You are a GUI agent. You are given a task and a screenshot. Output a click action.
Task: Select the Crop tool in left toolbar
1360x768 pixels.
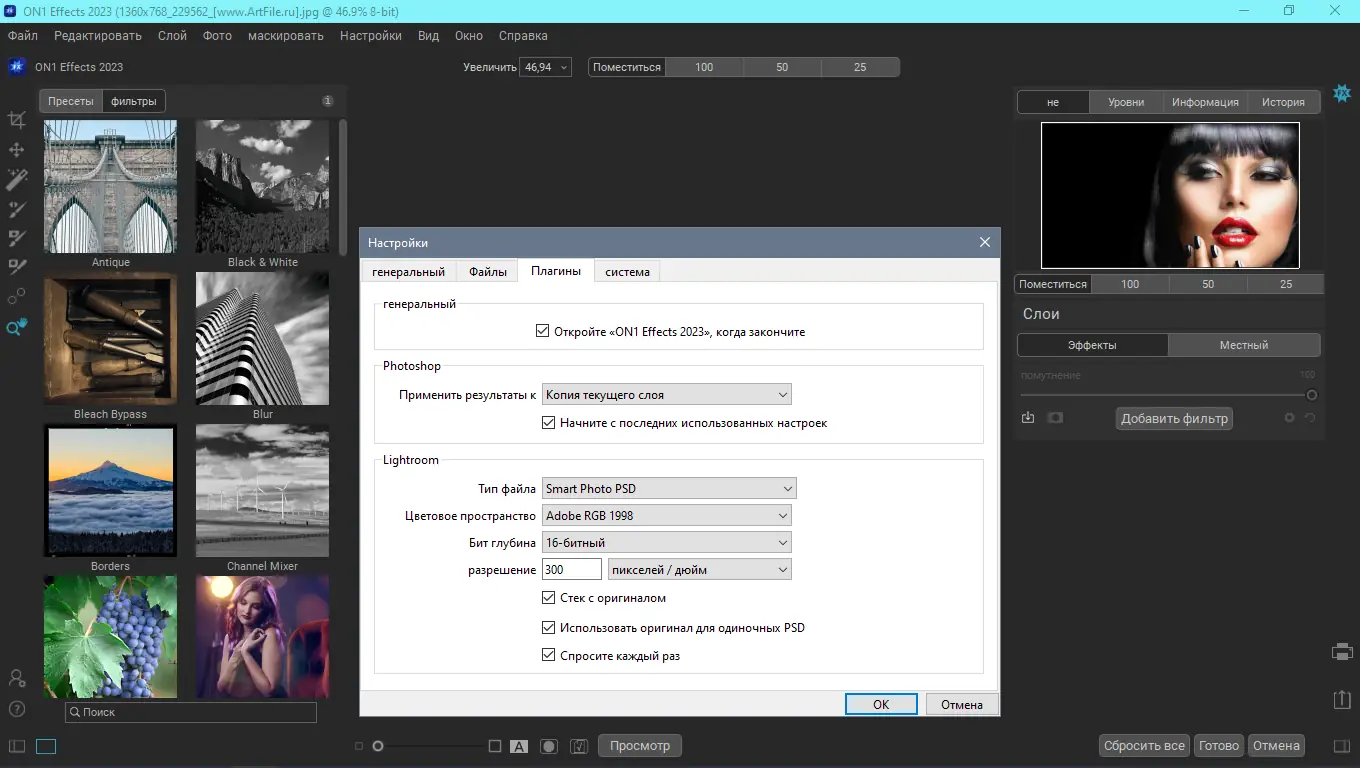(17, 120)
